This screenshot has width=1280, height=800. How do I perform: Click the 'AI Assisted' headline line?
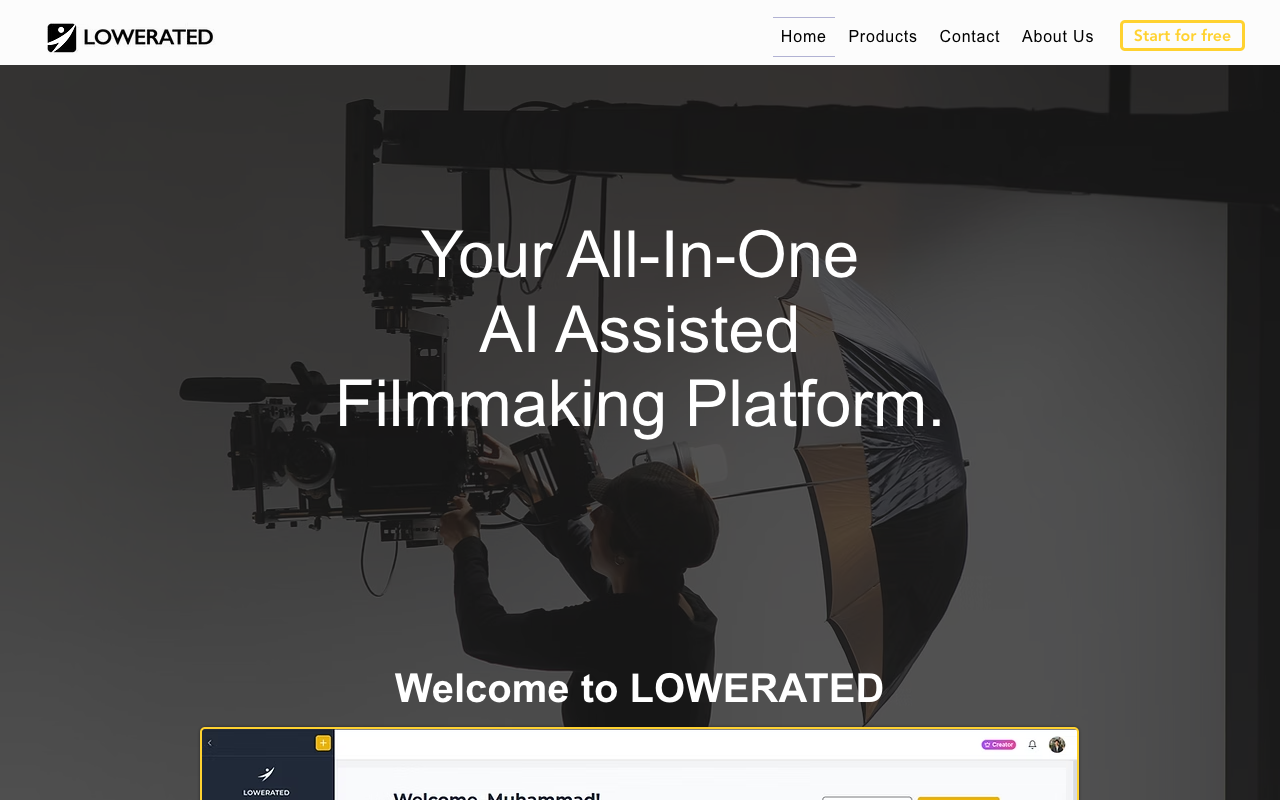pyautogui.click(x=640, y=329)
